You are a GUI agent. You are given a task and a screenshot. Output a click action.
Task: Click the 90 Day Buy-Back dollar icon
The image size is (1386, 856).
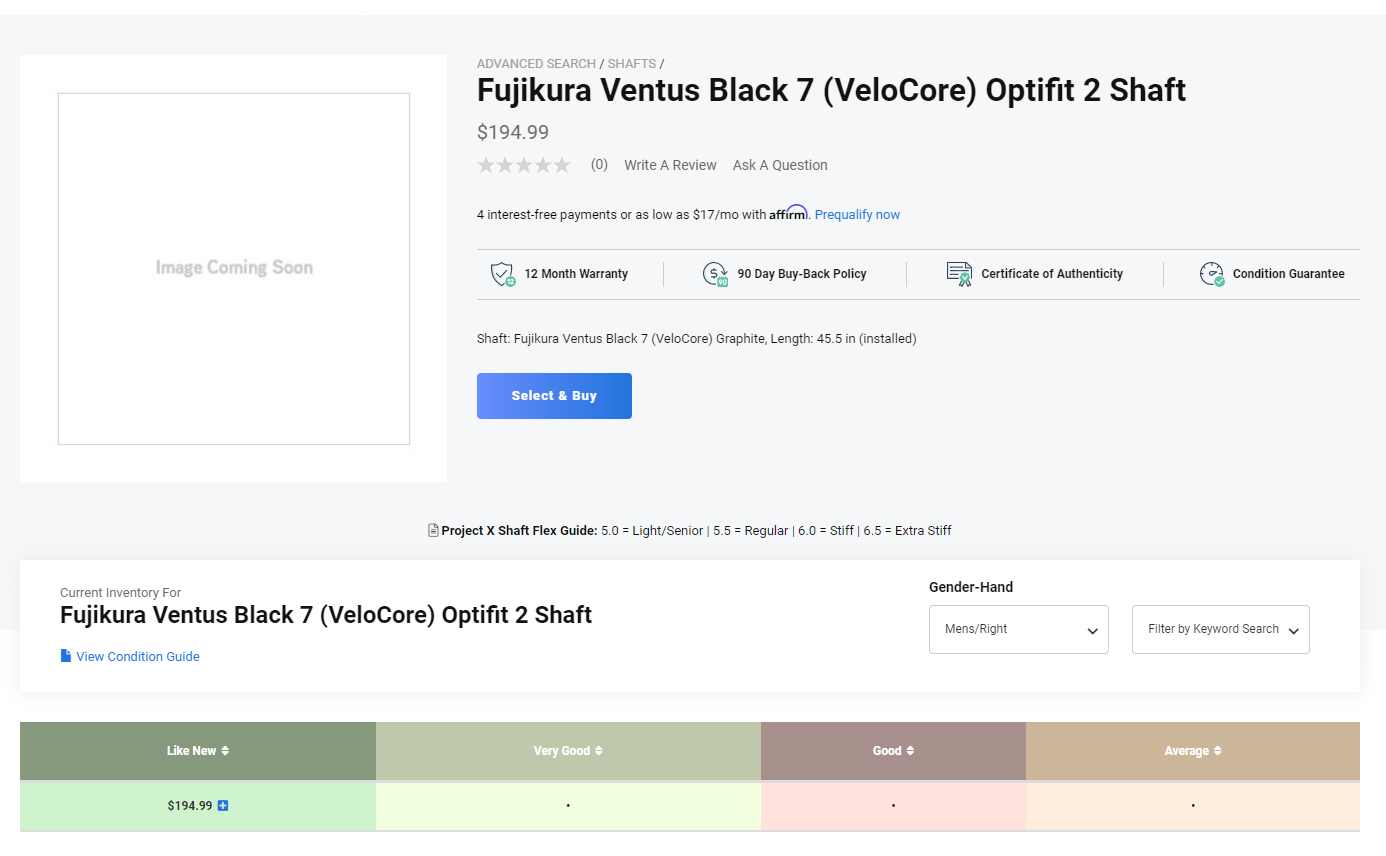[x=715, y=274]
